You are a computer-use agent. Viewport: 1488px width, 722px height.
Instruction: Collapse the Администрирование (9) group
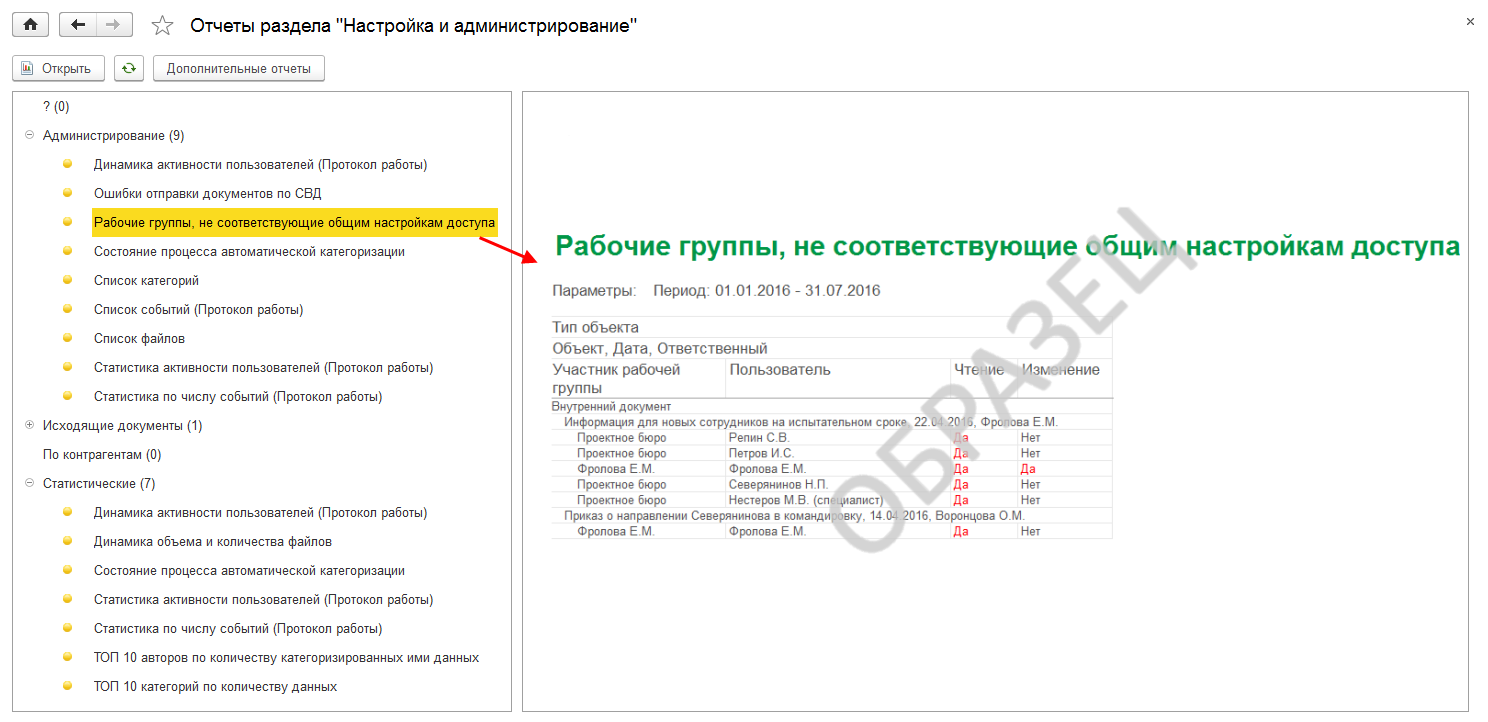[29, 135]
